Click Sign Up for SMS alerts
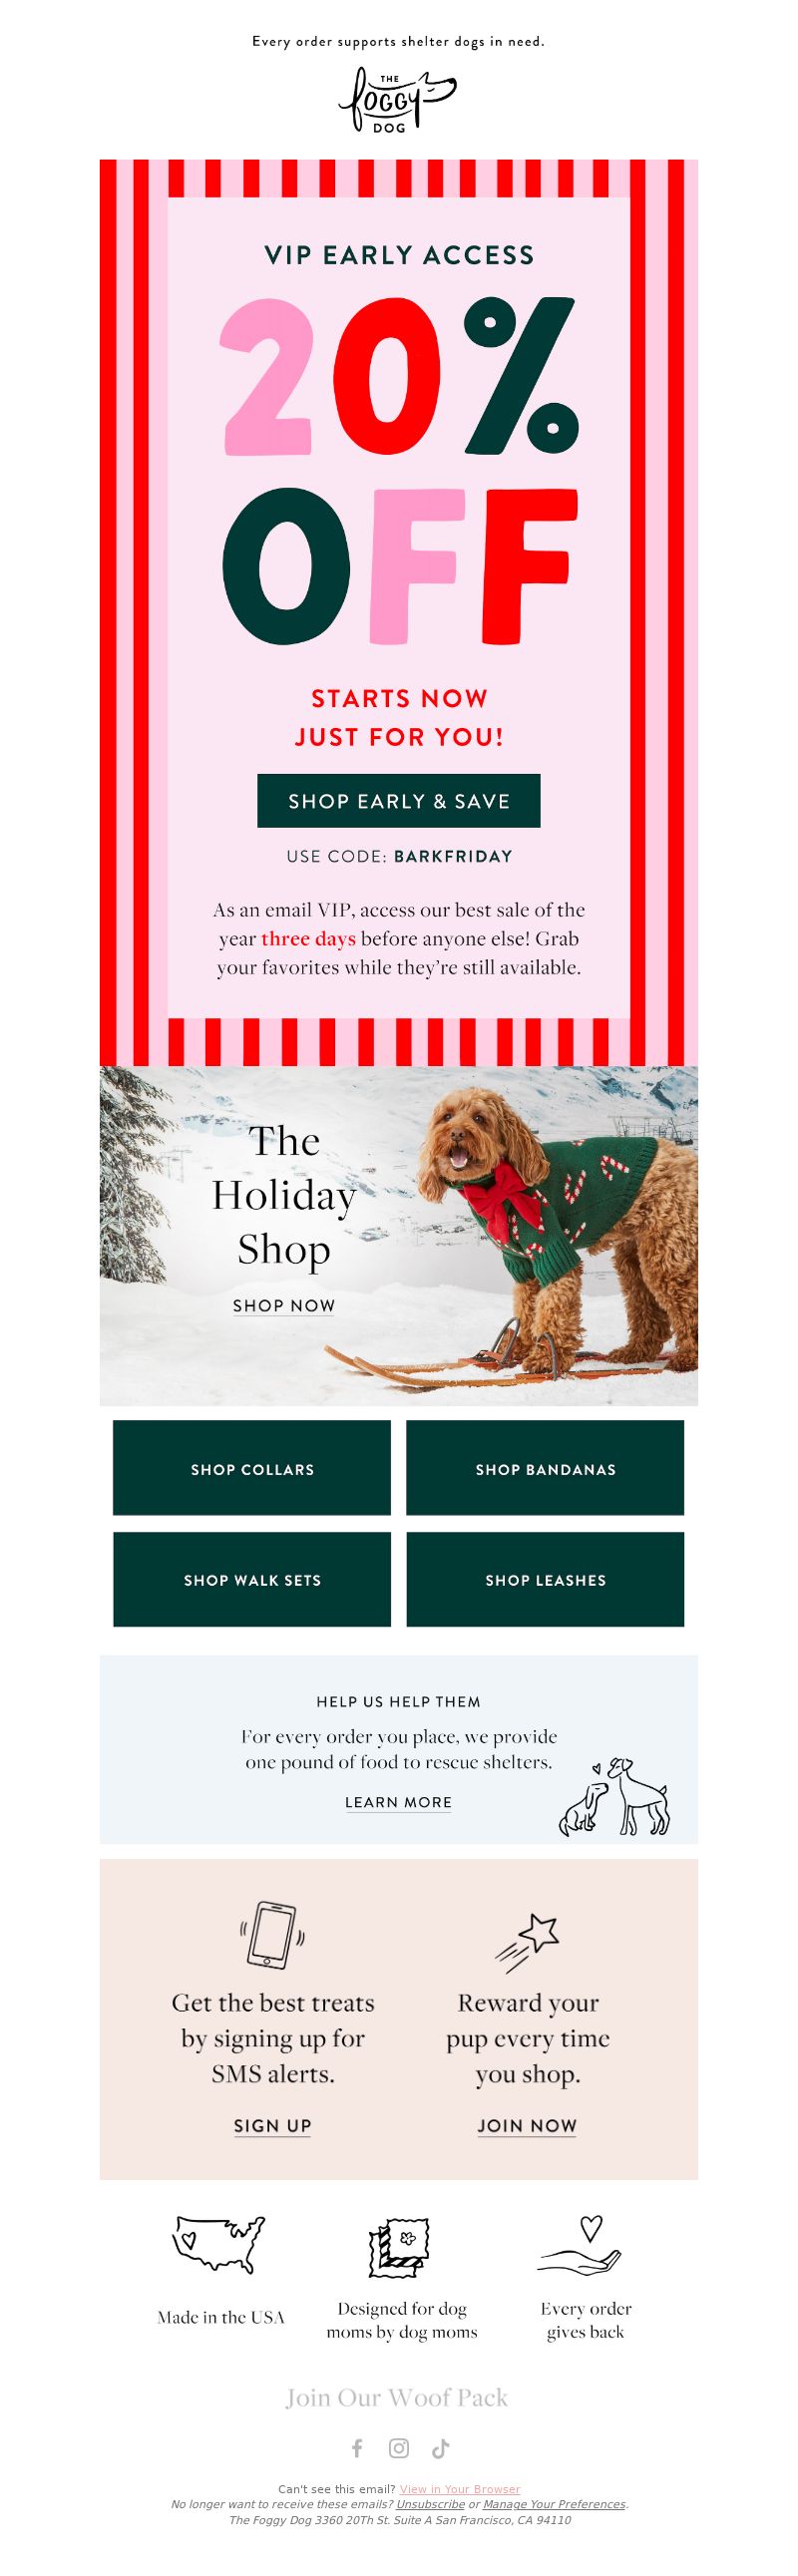 (x=272, y=2125)
